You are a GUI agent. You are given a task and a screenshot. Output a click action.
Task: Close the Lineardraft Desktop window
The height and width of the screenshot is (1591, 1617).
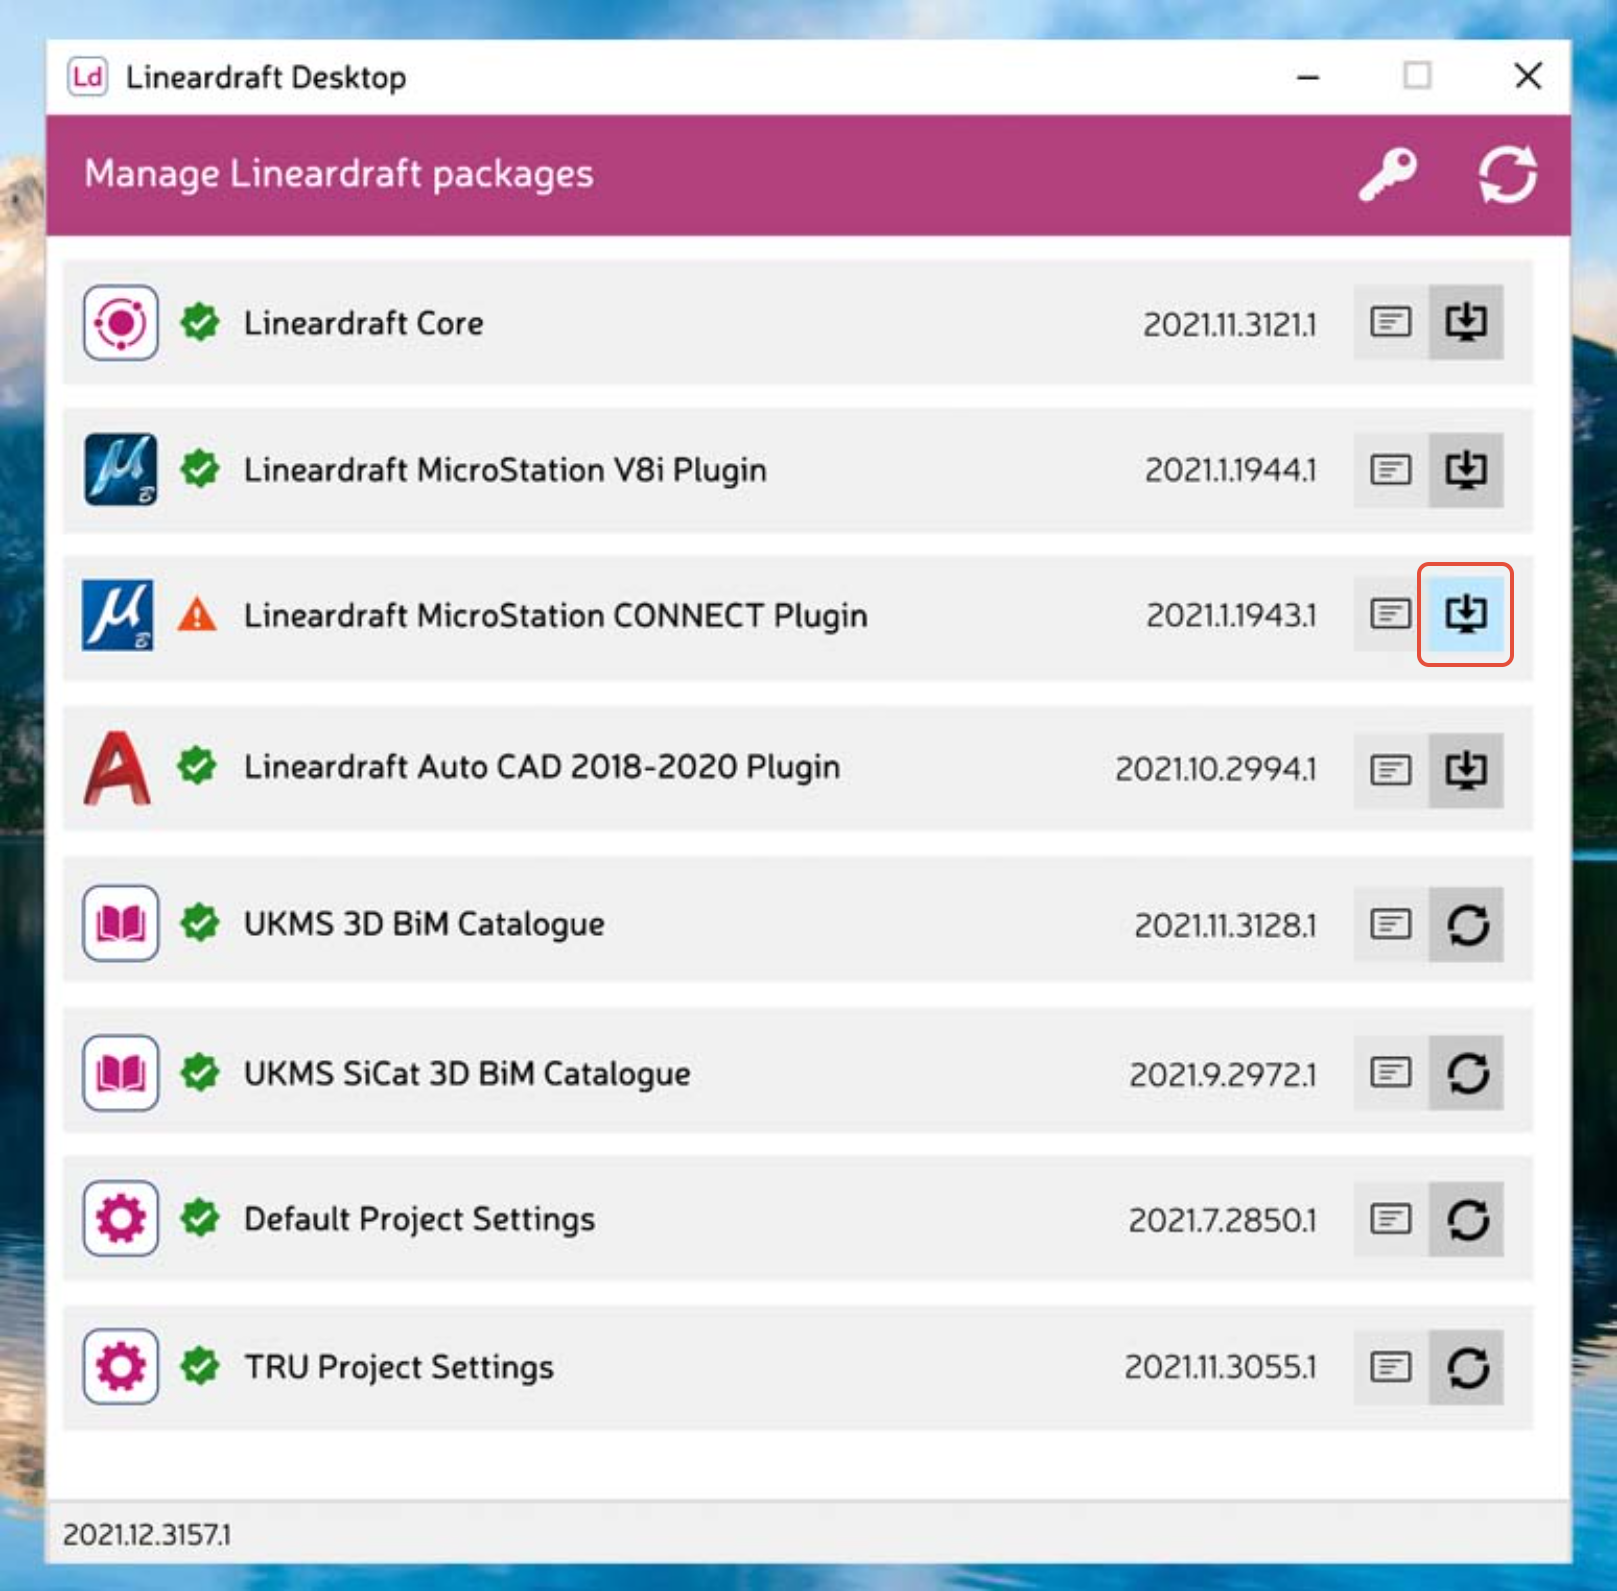pos(1528,76)
